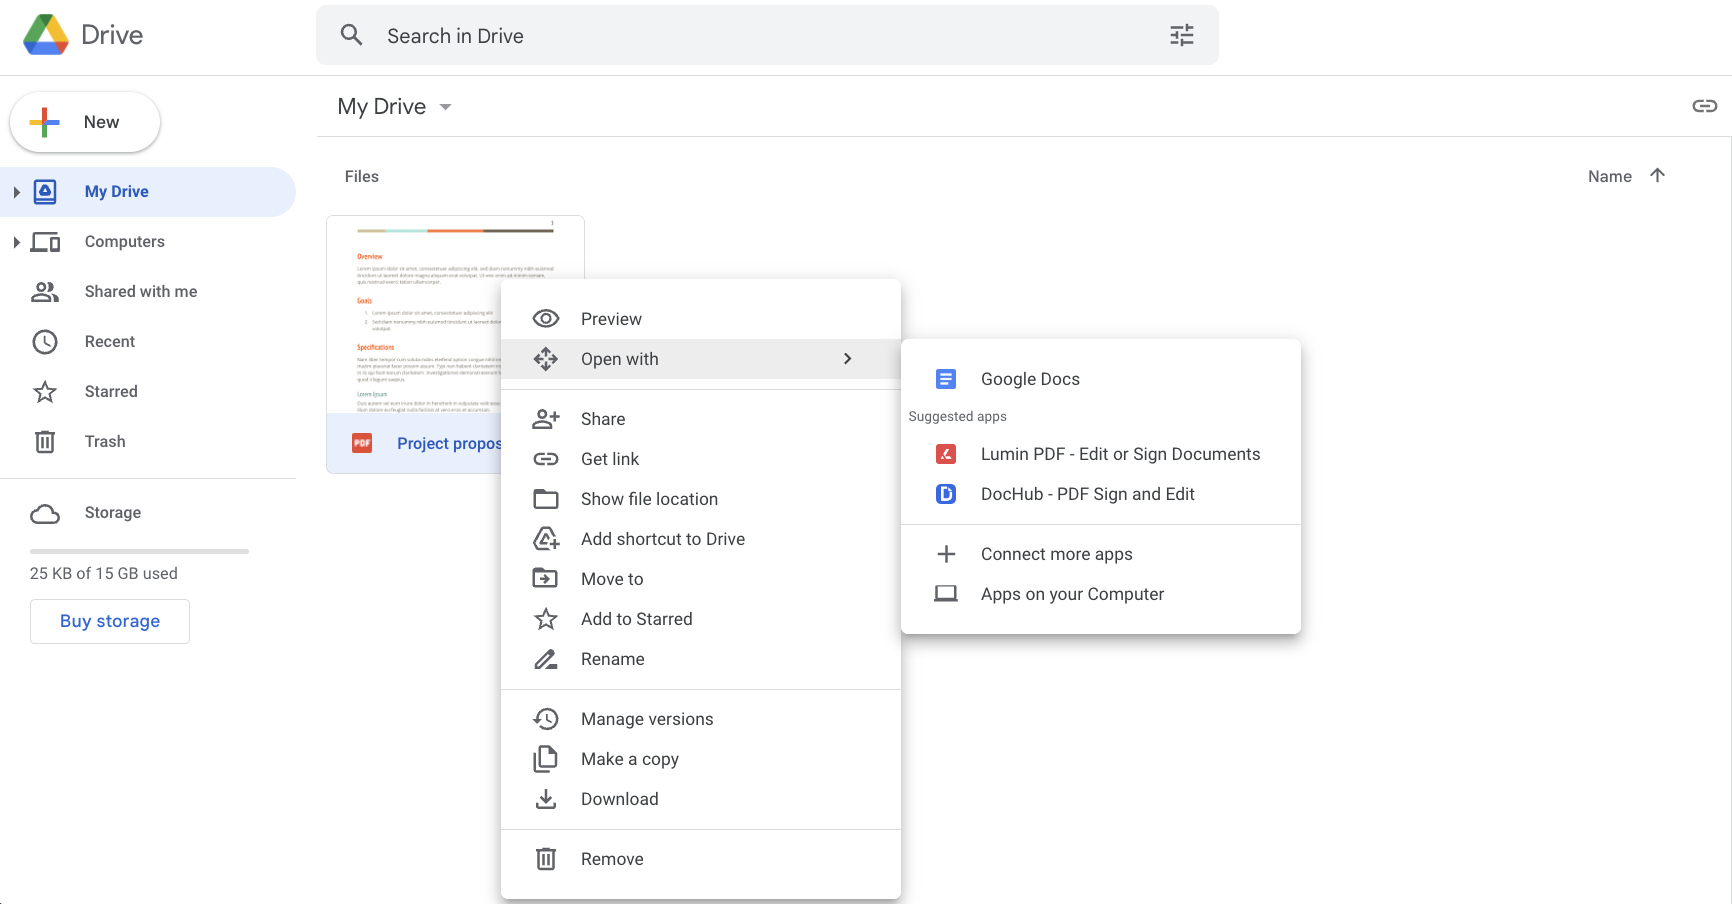Click into Search in Drive field
The image size is (1732, 904).
(767, 36)
